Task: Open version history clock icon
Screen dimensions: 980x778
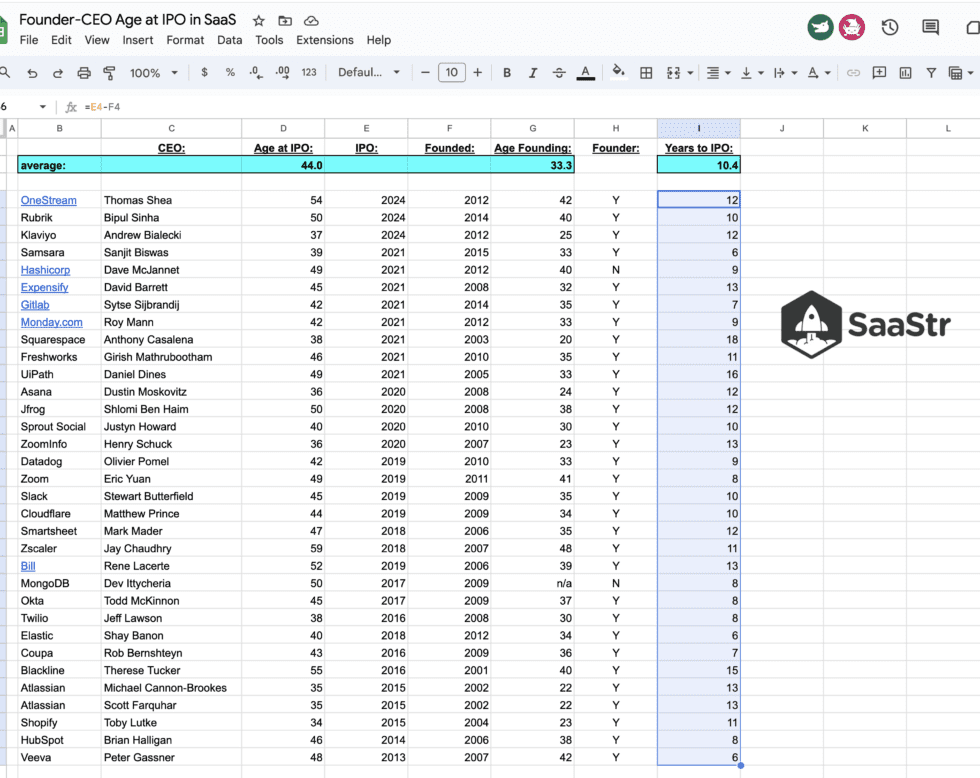Action: [x=889, y=27]
